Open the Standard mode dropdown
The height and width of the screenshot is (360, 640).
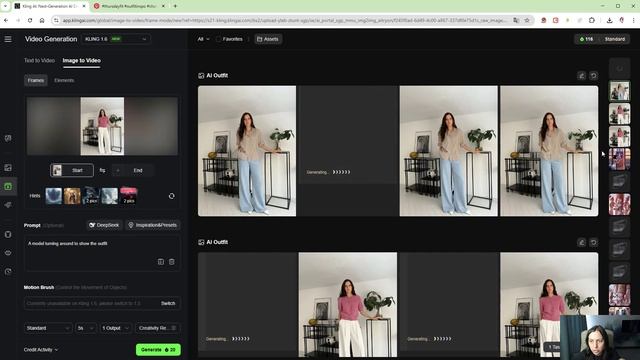pos(48,328)
